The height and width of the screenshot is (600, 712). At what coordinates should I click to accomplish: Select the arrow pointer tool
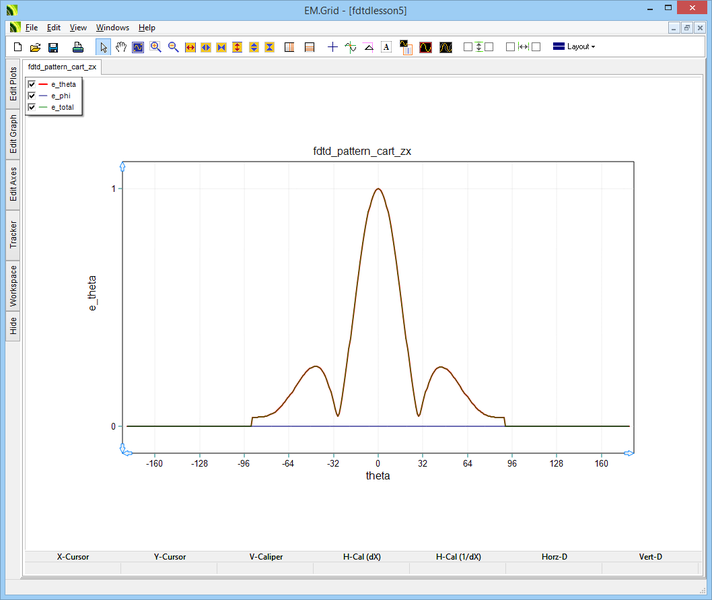[x=104, y=47]
